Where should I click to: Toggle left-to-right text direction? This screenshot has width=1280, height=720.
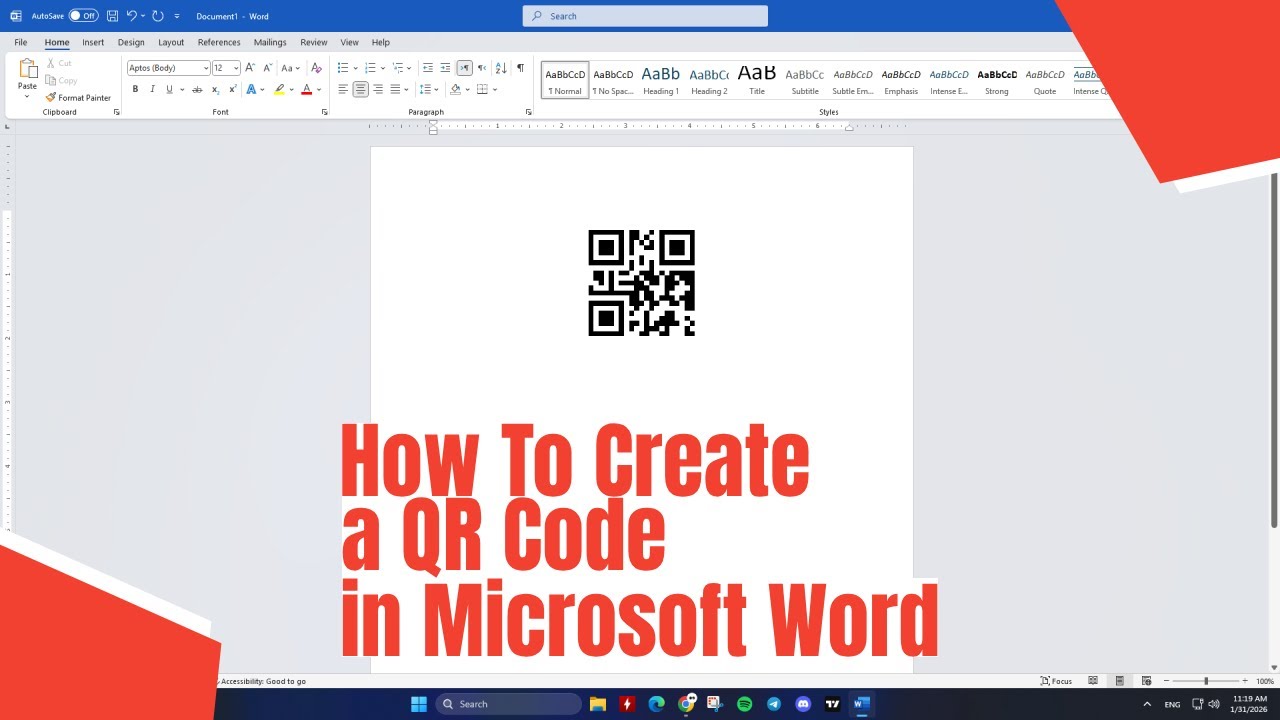464,68
